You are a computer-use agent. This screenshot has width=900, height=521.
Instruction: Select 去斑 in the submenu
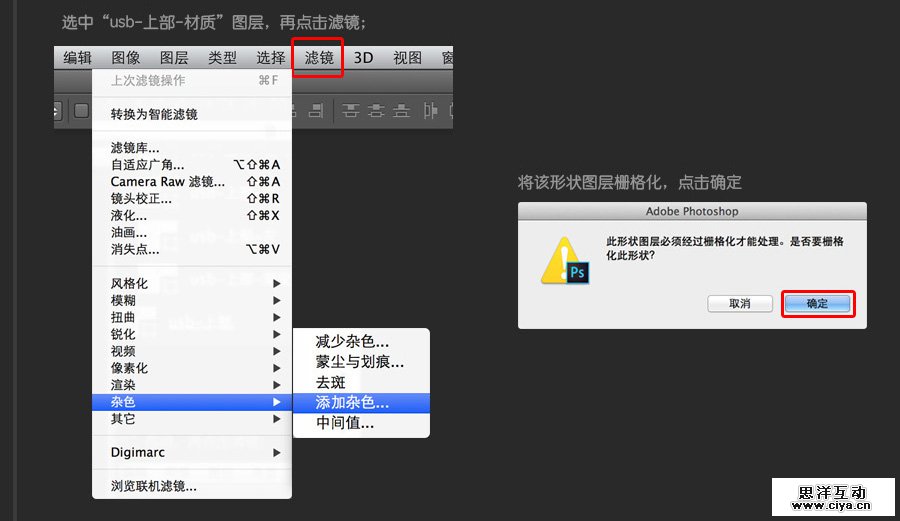[361, 383]
